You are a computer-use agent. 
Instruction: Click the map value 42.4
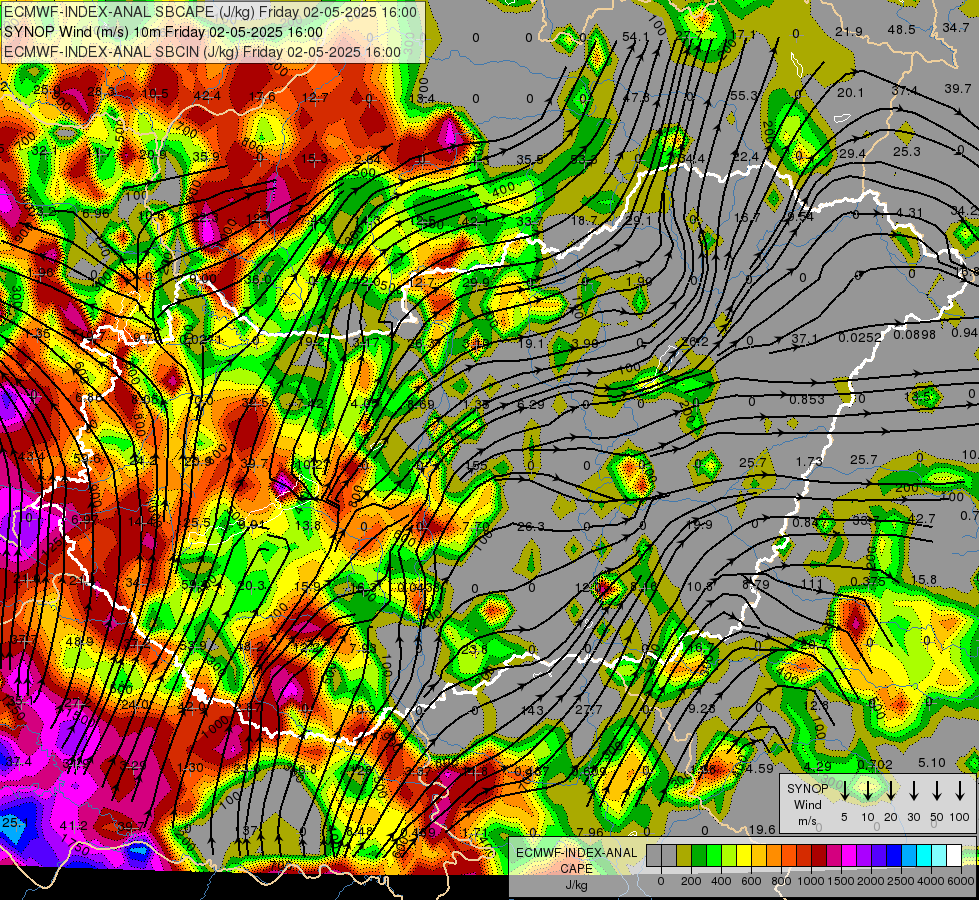[x=207, y=96]
